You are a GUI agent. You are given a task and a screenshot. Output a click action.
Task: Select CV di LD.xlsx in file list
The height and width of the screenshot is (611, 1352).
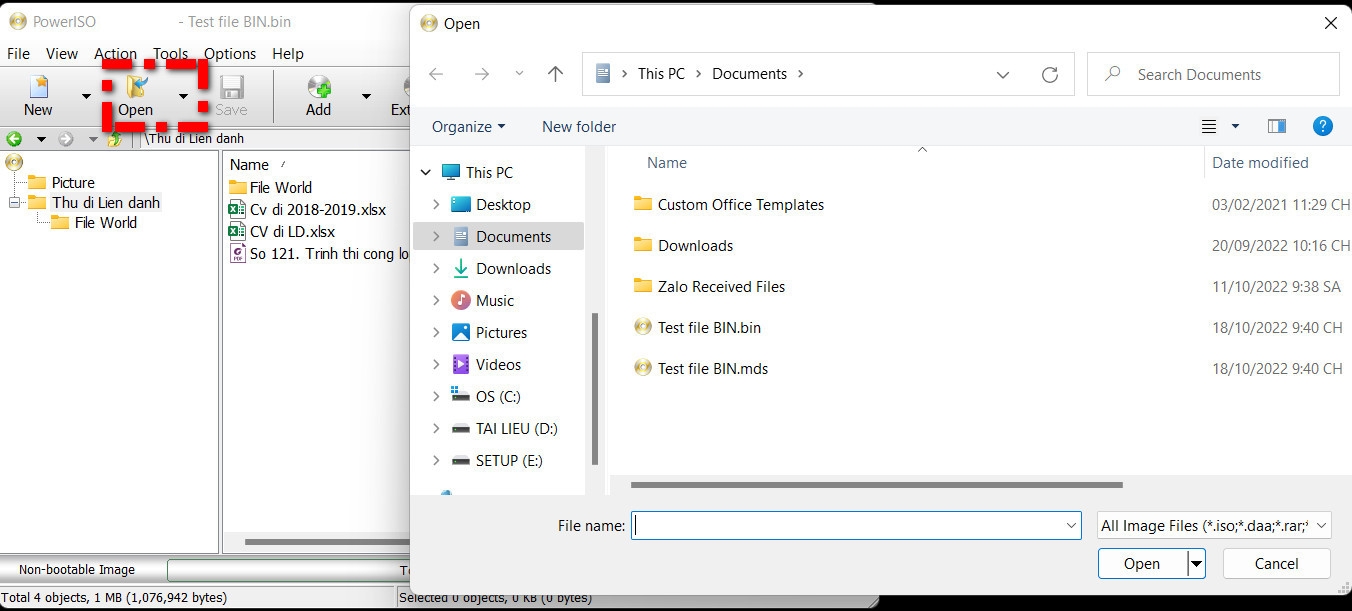point(292,232)
